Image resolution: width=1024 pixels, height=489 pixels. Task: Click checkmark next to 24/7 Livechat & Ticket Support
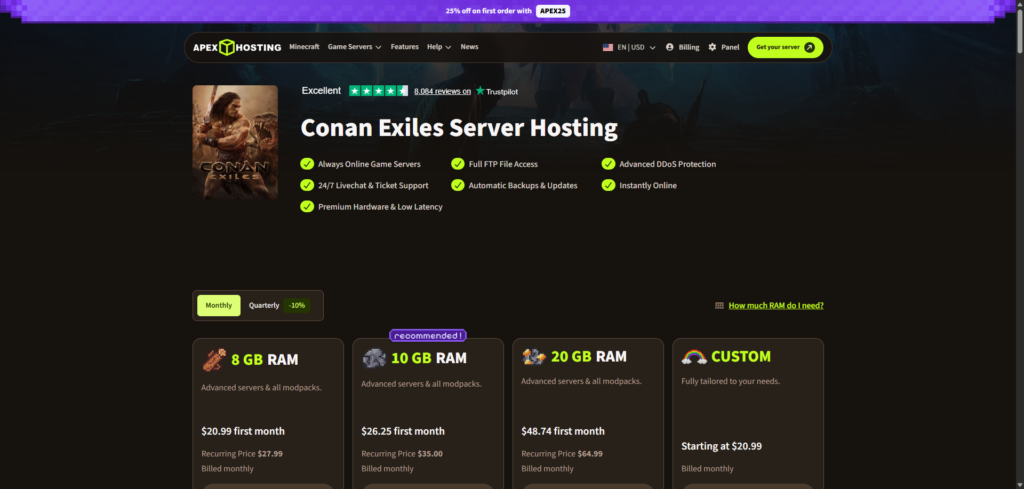tap(307, 185)
